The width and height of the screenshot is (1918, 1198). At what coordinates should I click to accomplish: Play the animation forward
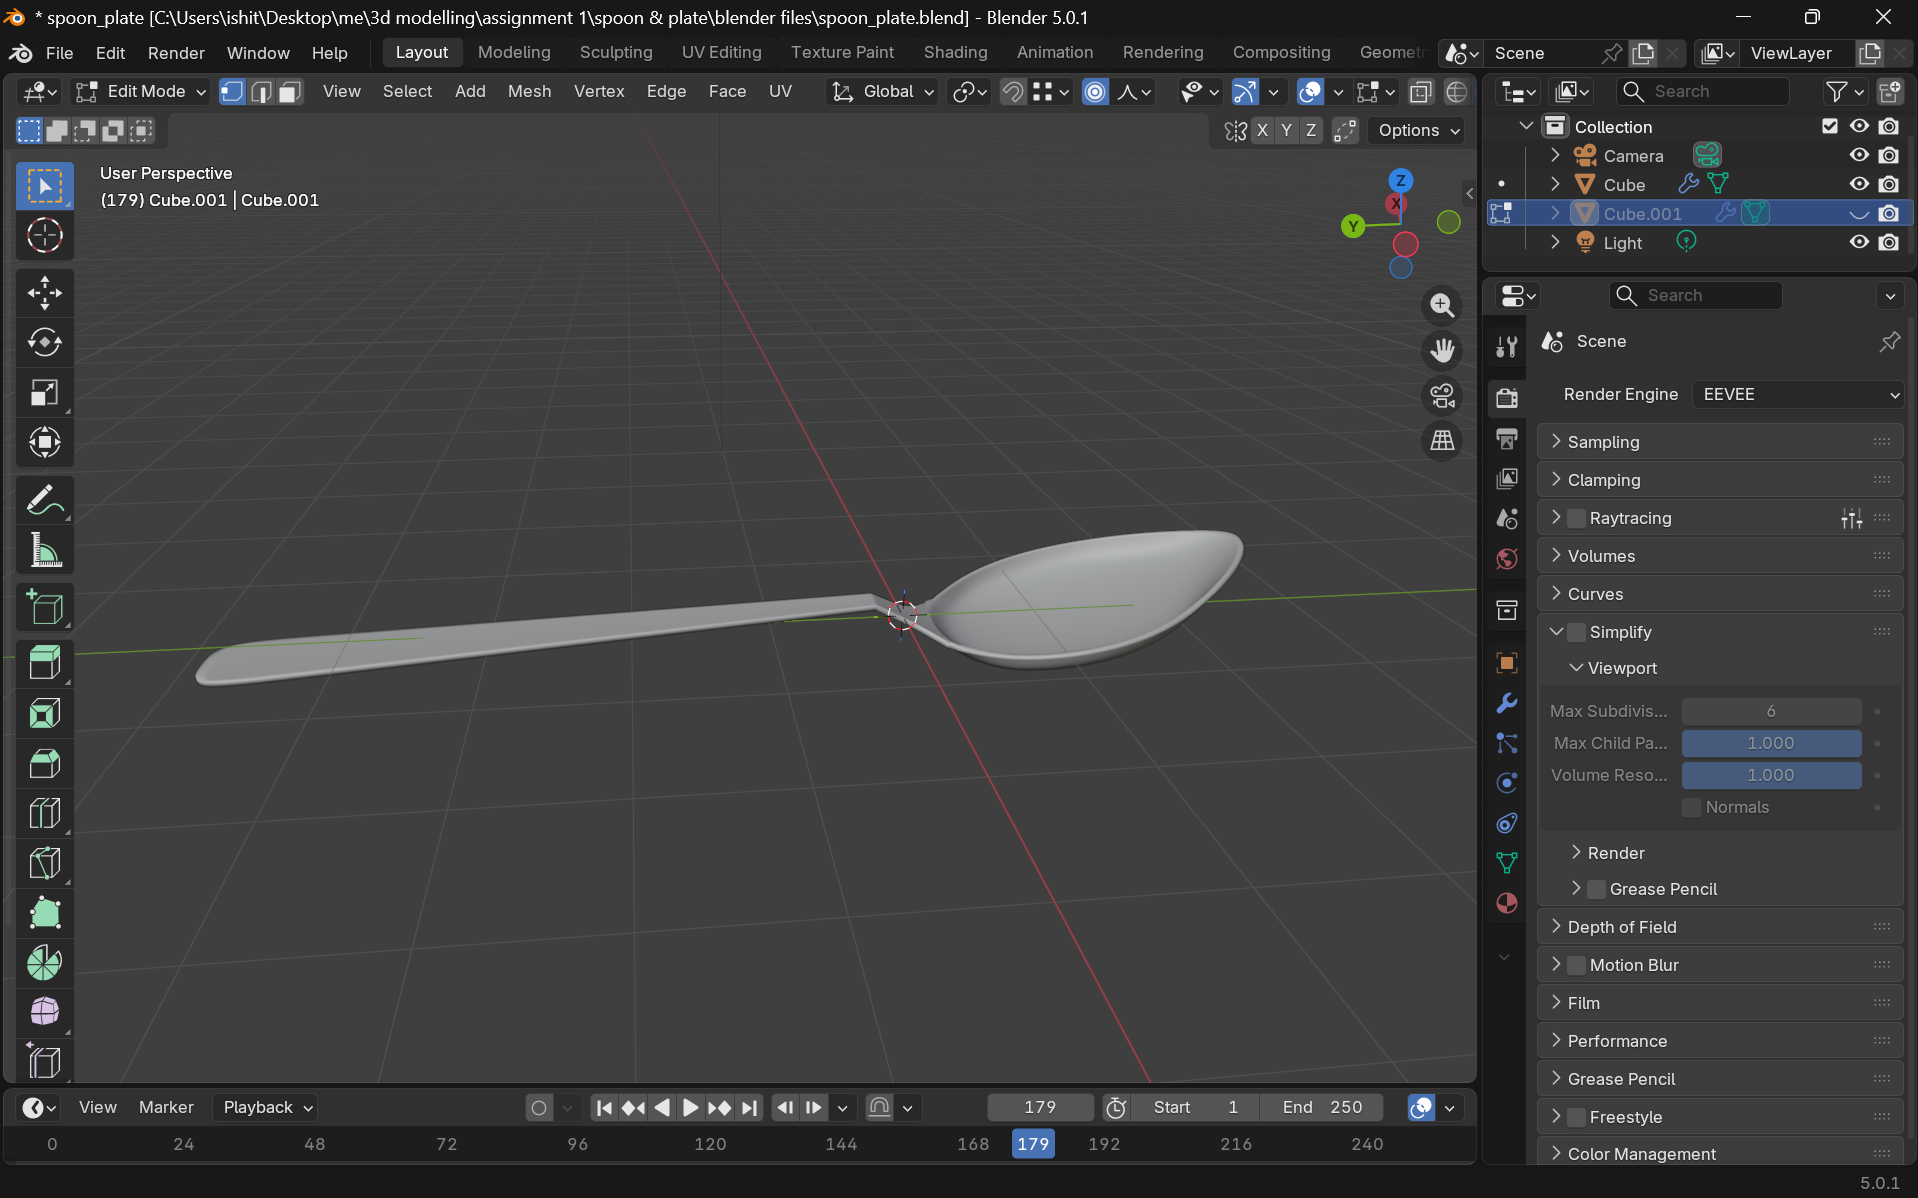[x=690, y=1107]
